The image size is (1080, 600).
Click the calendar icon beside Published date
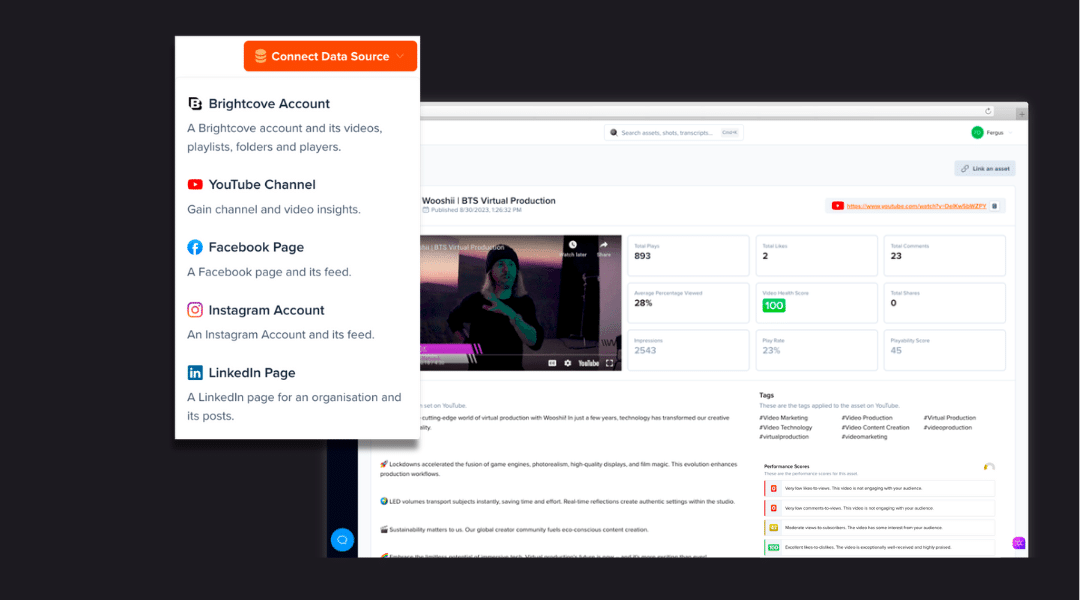(x=426, y=210)
